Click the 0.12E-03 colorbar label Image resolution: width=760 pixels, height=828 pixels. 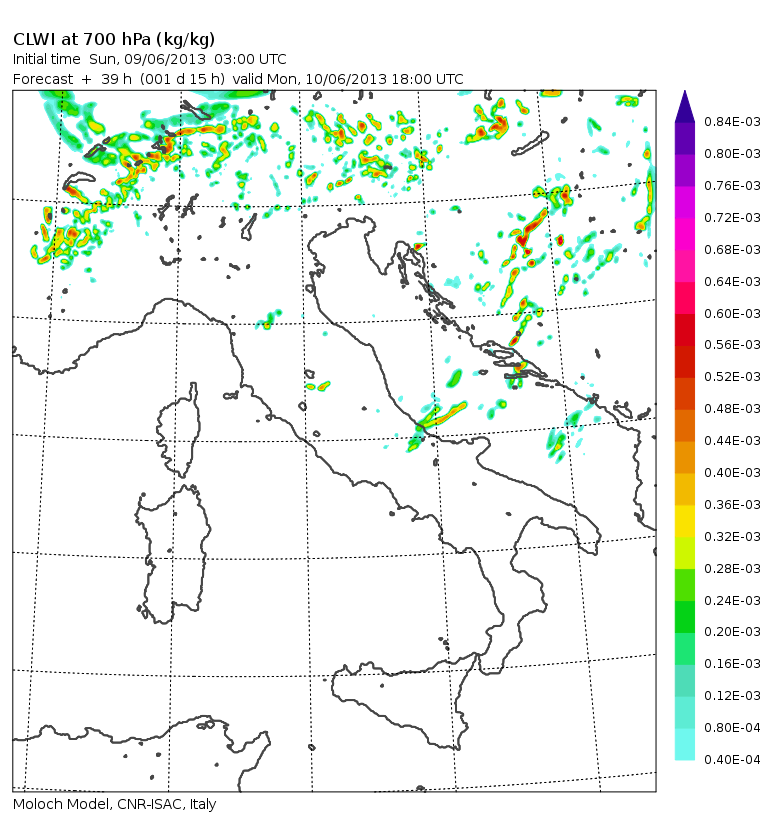pos(732,695)
